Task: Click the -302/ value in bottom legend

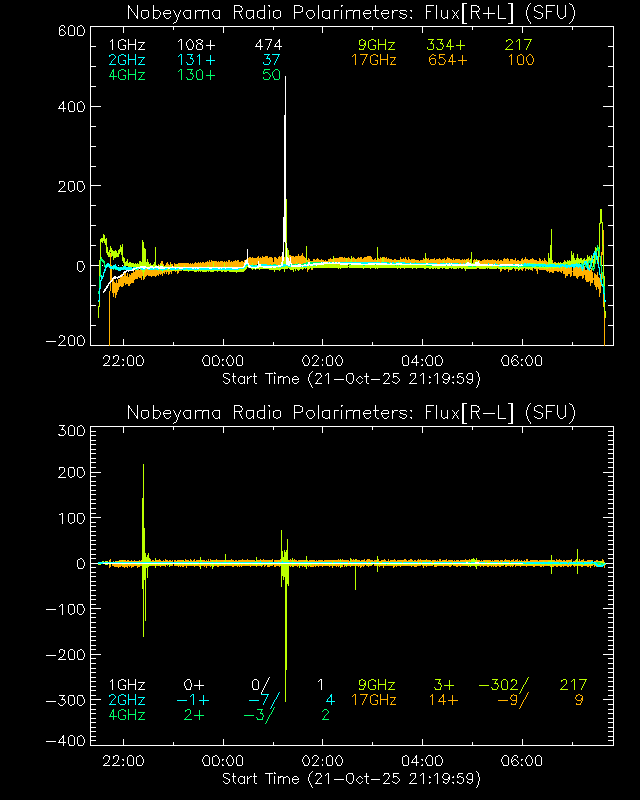Action: click(504, 685)
